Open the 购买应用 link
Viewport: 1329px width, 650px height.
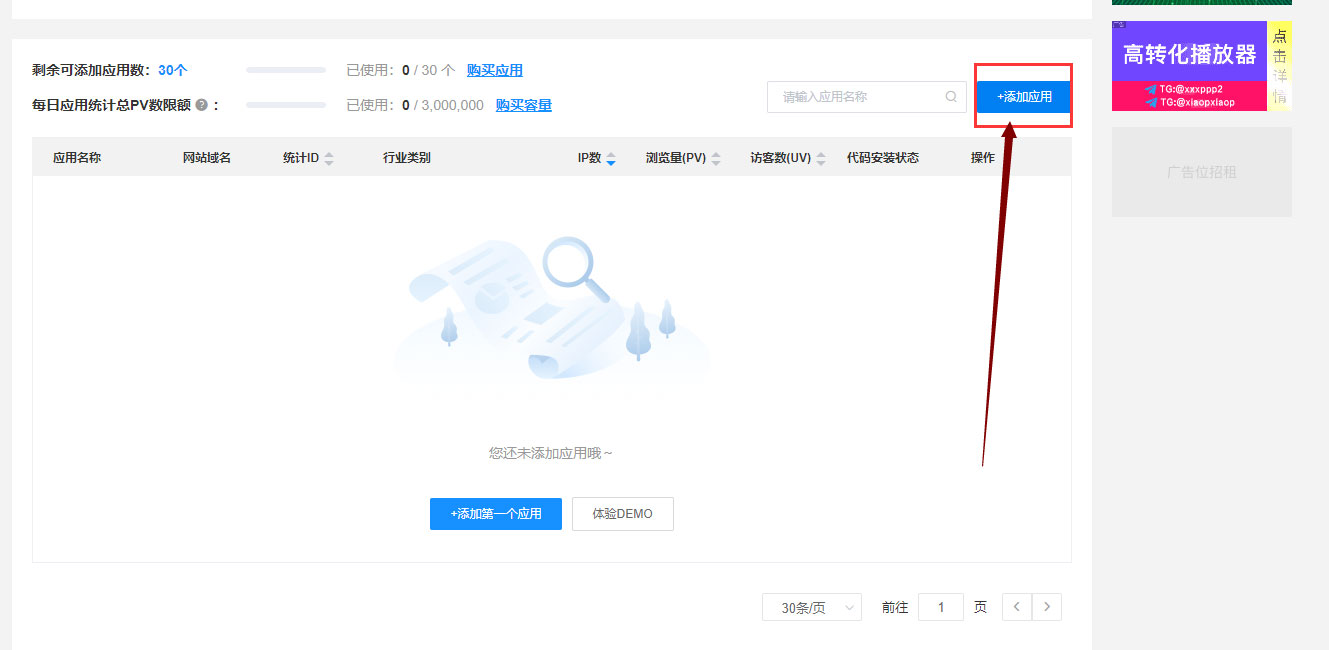click(x=494, y=70)
